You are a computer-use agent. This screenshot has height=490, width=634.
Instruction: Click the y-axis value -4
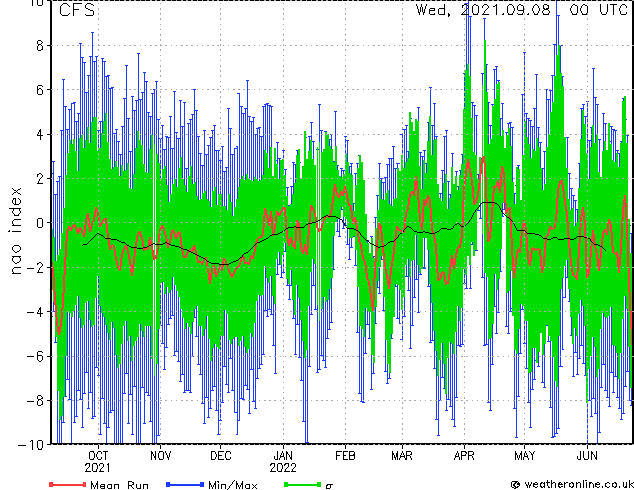[35, 312]
